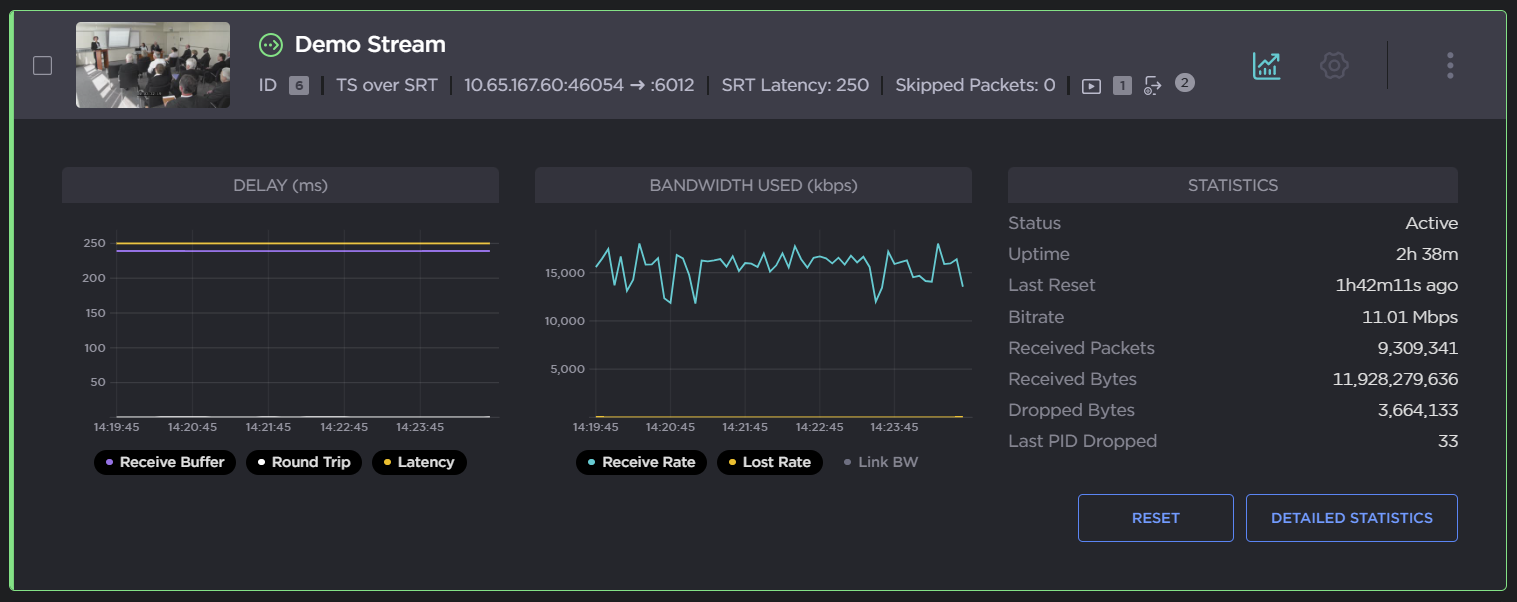Open the stream settings gear icon
The height and width of the screenshot is (602, 1517).
(x=1334, y=66)
